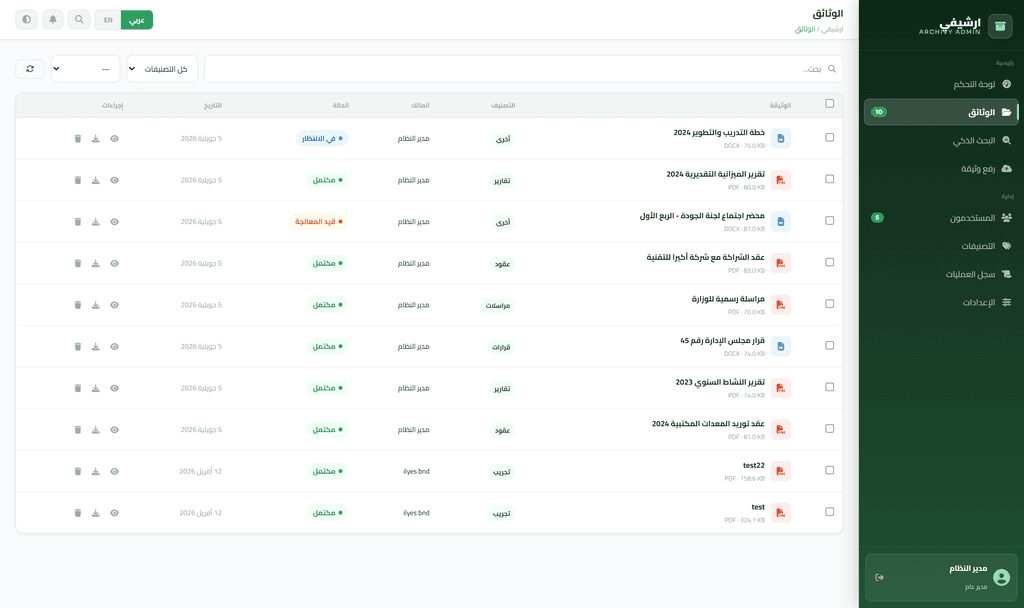Download تقرير الميزانية التقديرية 2024
Screen dimensions: 1024x608
[96, 180]
